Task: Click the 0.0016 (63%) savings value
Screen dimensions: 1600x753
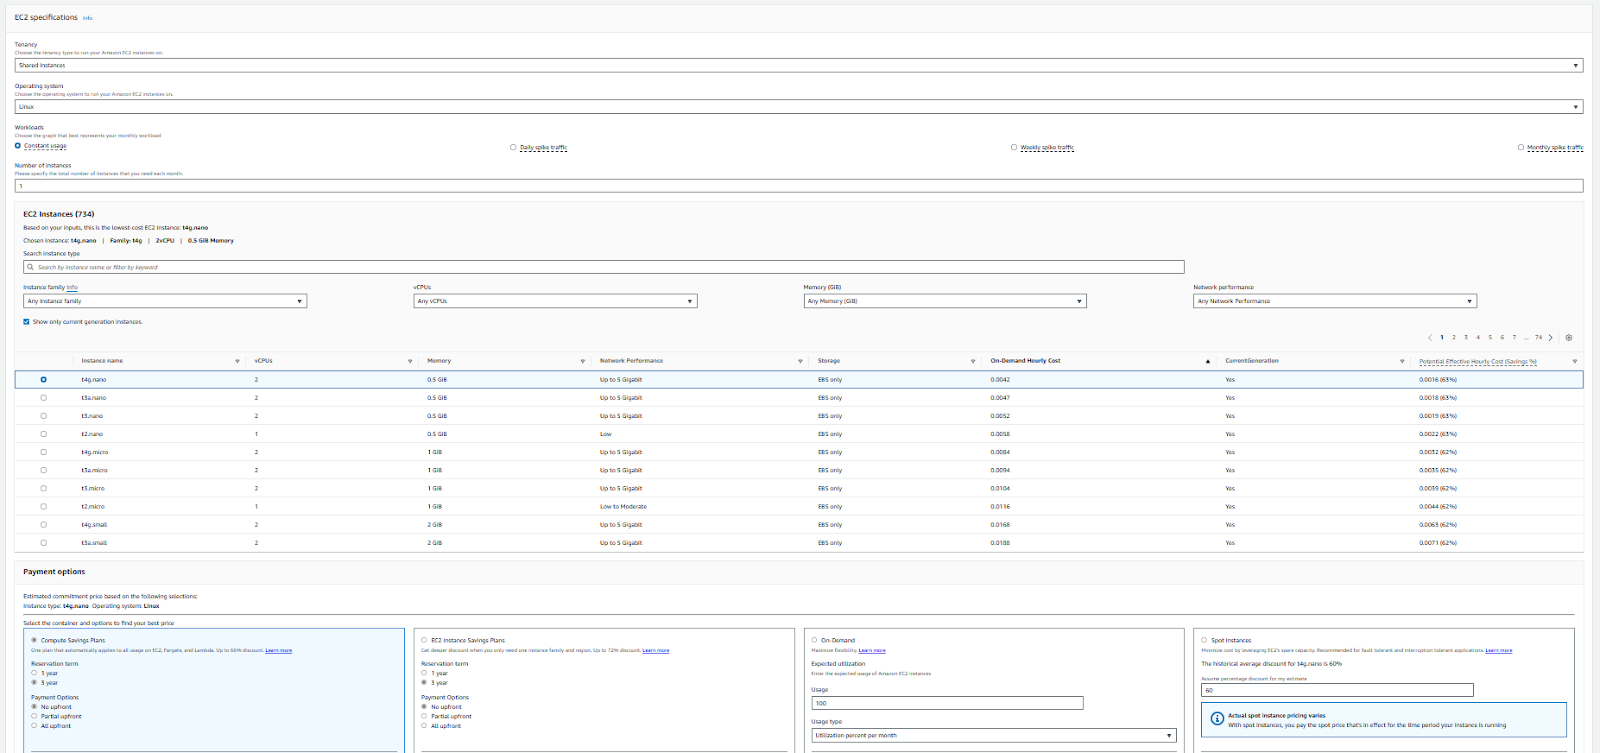Action: coord(1438,380)
